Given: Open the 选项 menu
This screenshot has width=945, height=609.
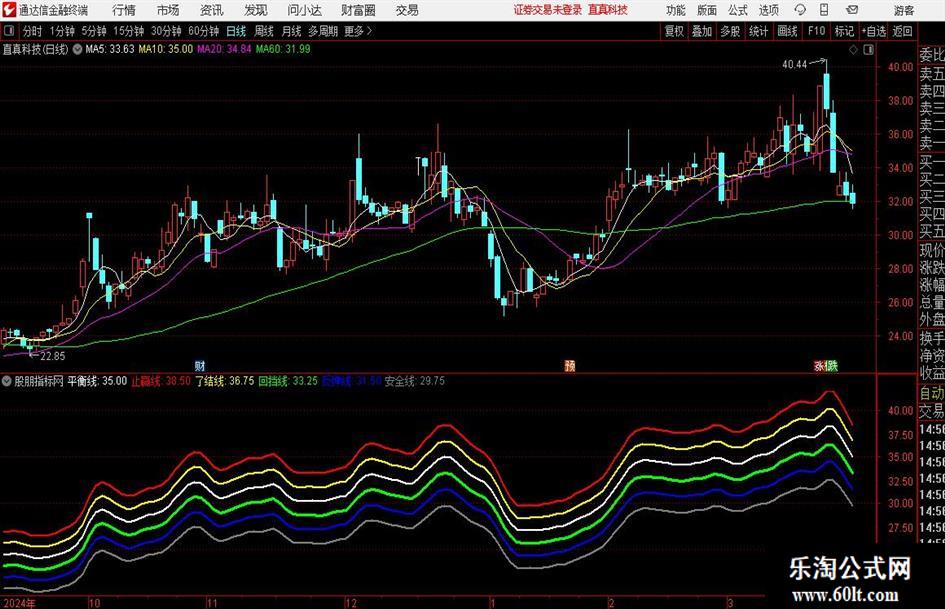Looking at the screenshot, I should [768, 10].
